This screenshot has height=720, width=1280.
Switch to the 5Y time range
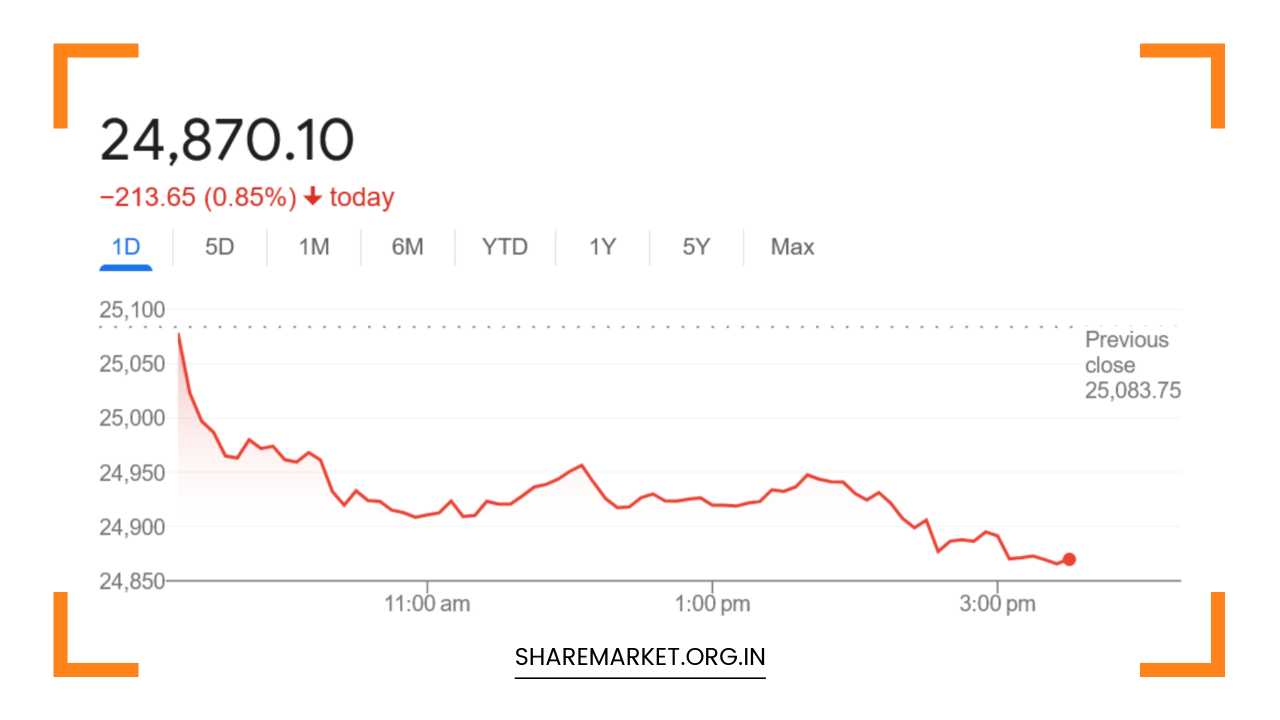pyautogui.click(x=696, y=247)
